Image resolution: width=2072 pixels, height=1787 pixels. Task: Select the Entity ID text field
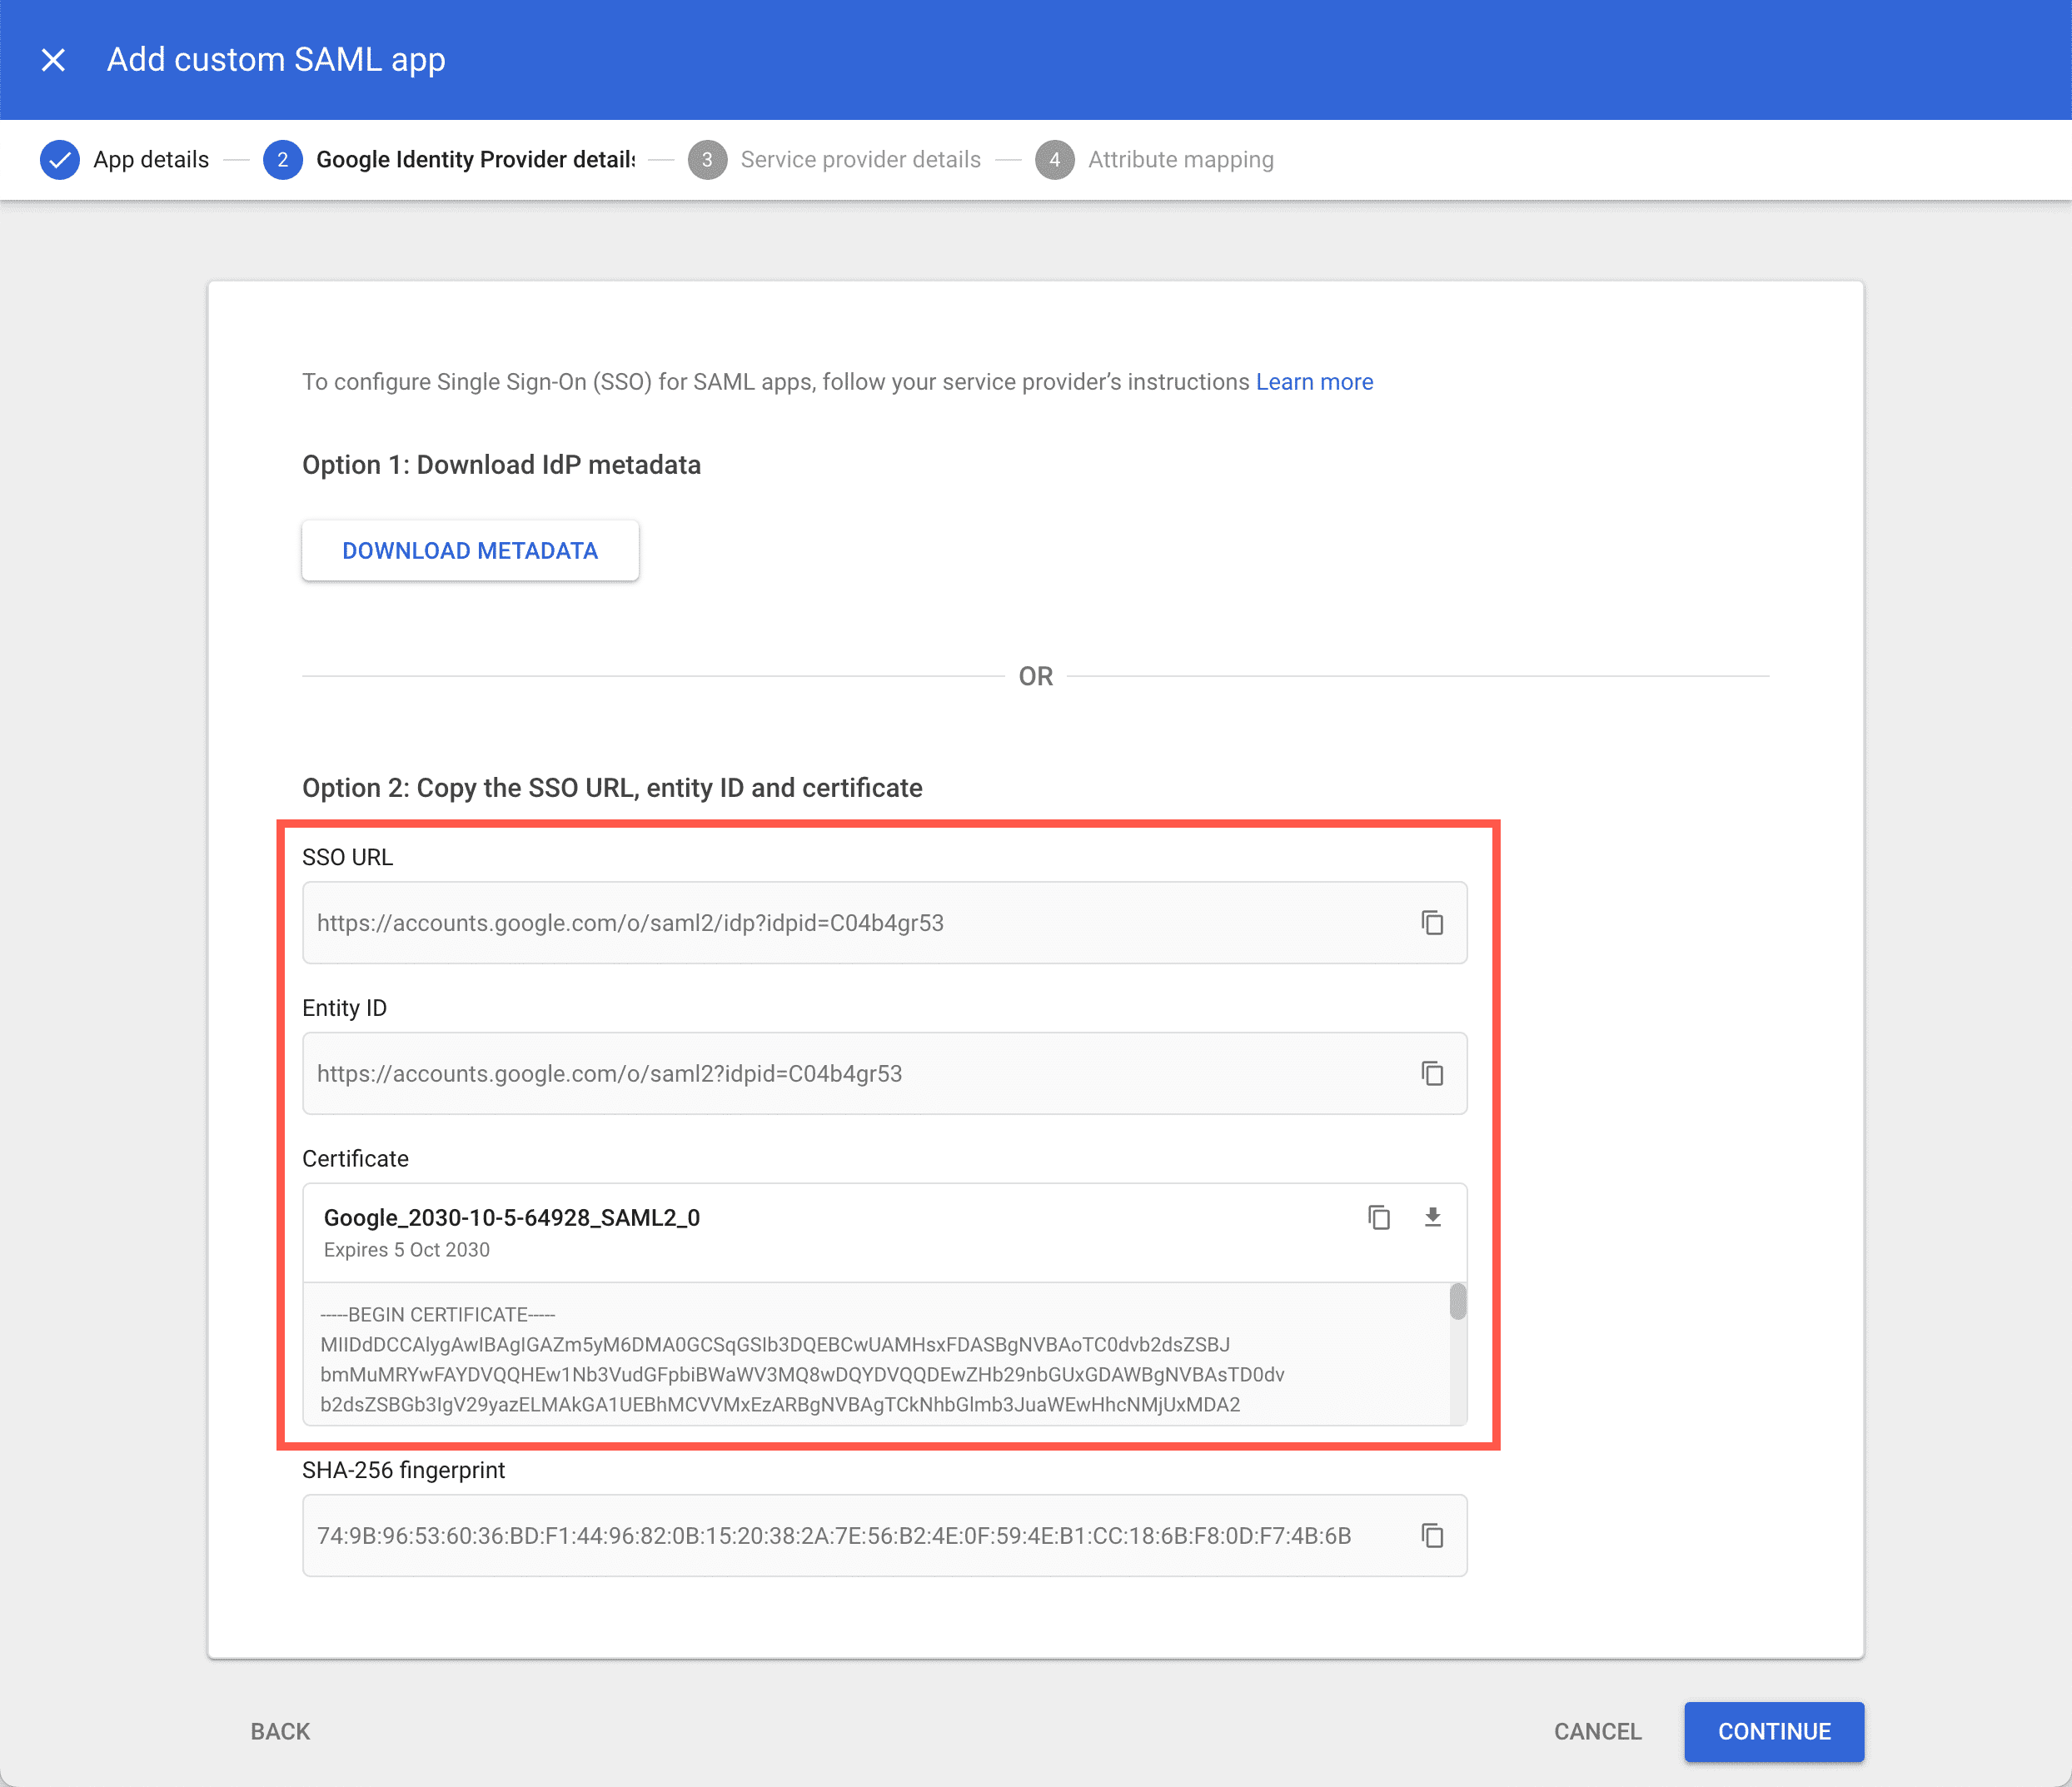pyautogui.click(x=800, y=1073)
